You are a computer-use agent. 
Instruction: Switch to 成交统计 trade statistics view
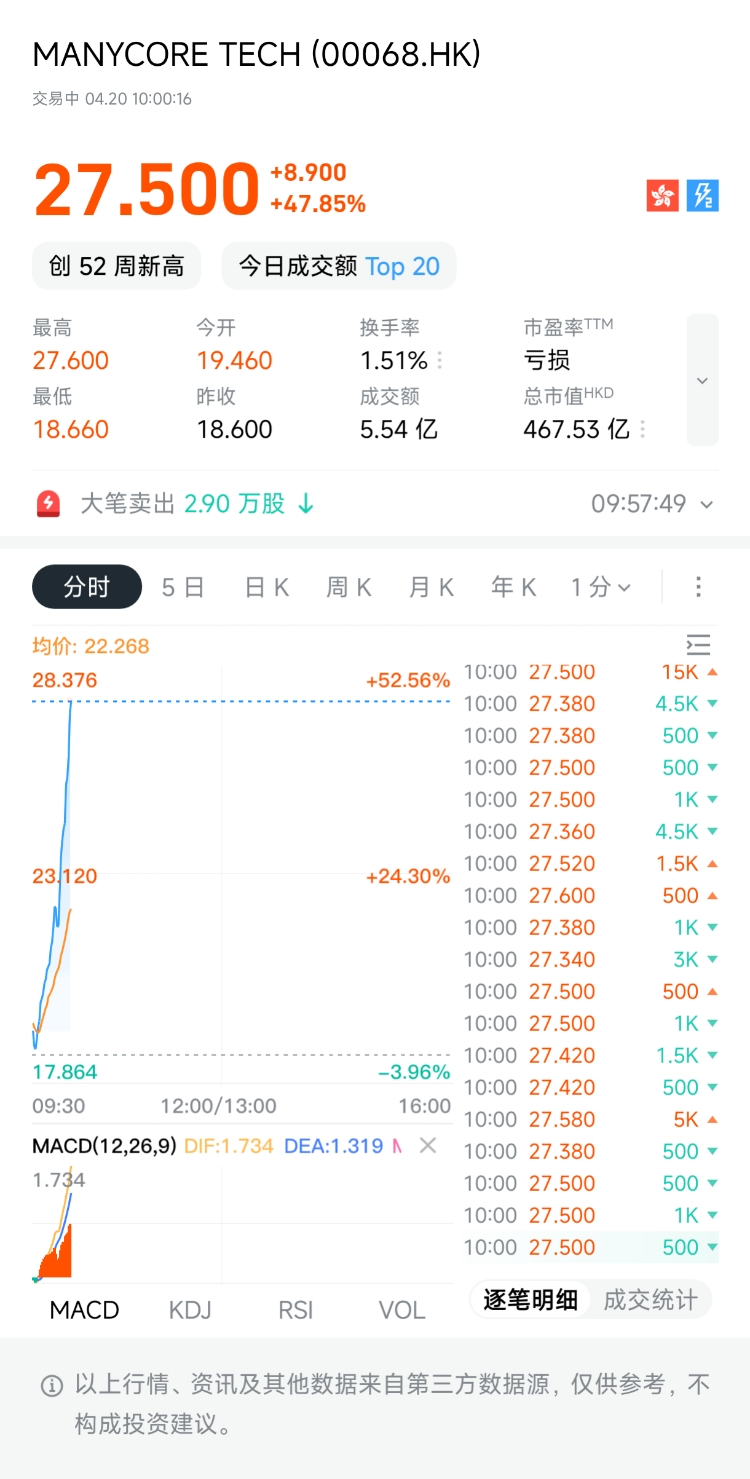click(650, 1300)
